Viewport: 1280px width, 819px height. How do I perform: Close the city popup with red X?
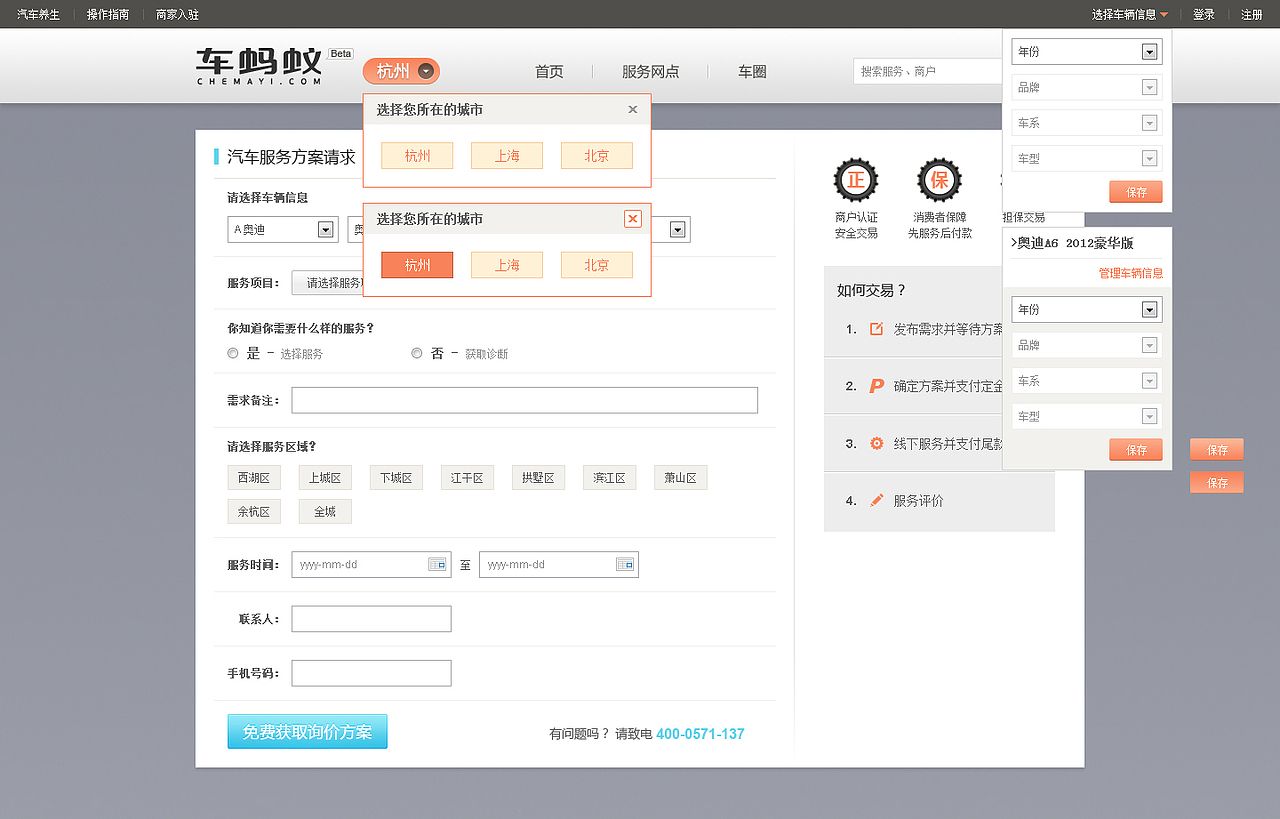(x=632, y=219)
